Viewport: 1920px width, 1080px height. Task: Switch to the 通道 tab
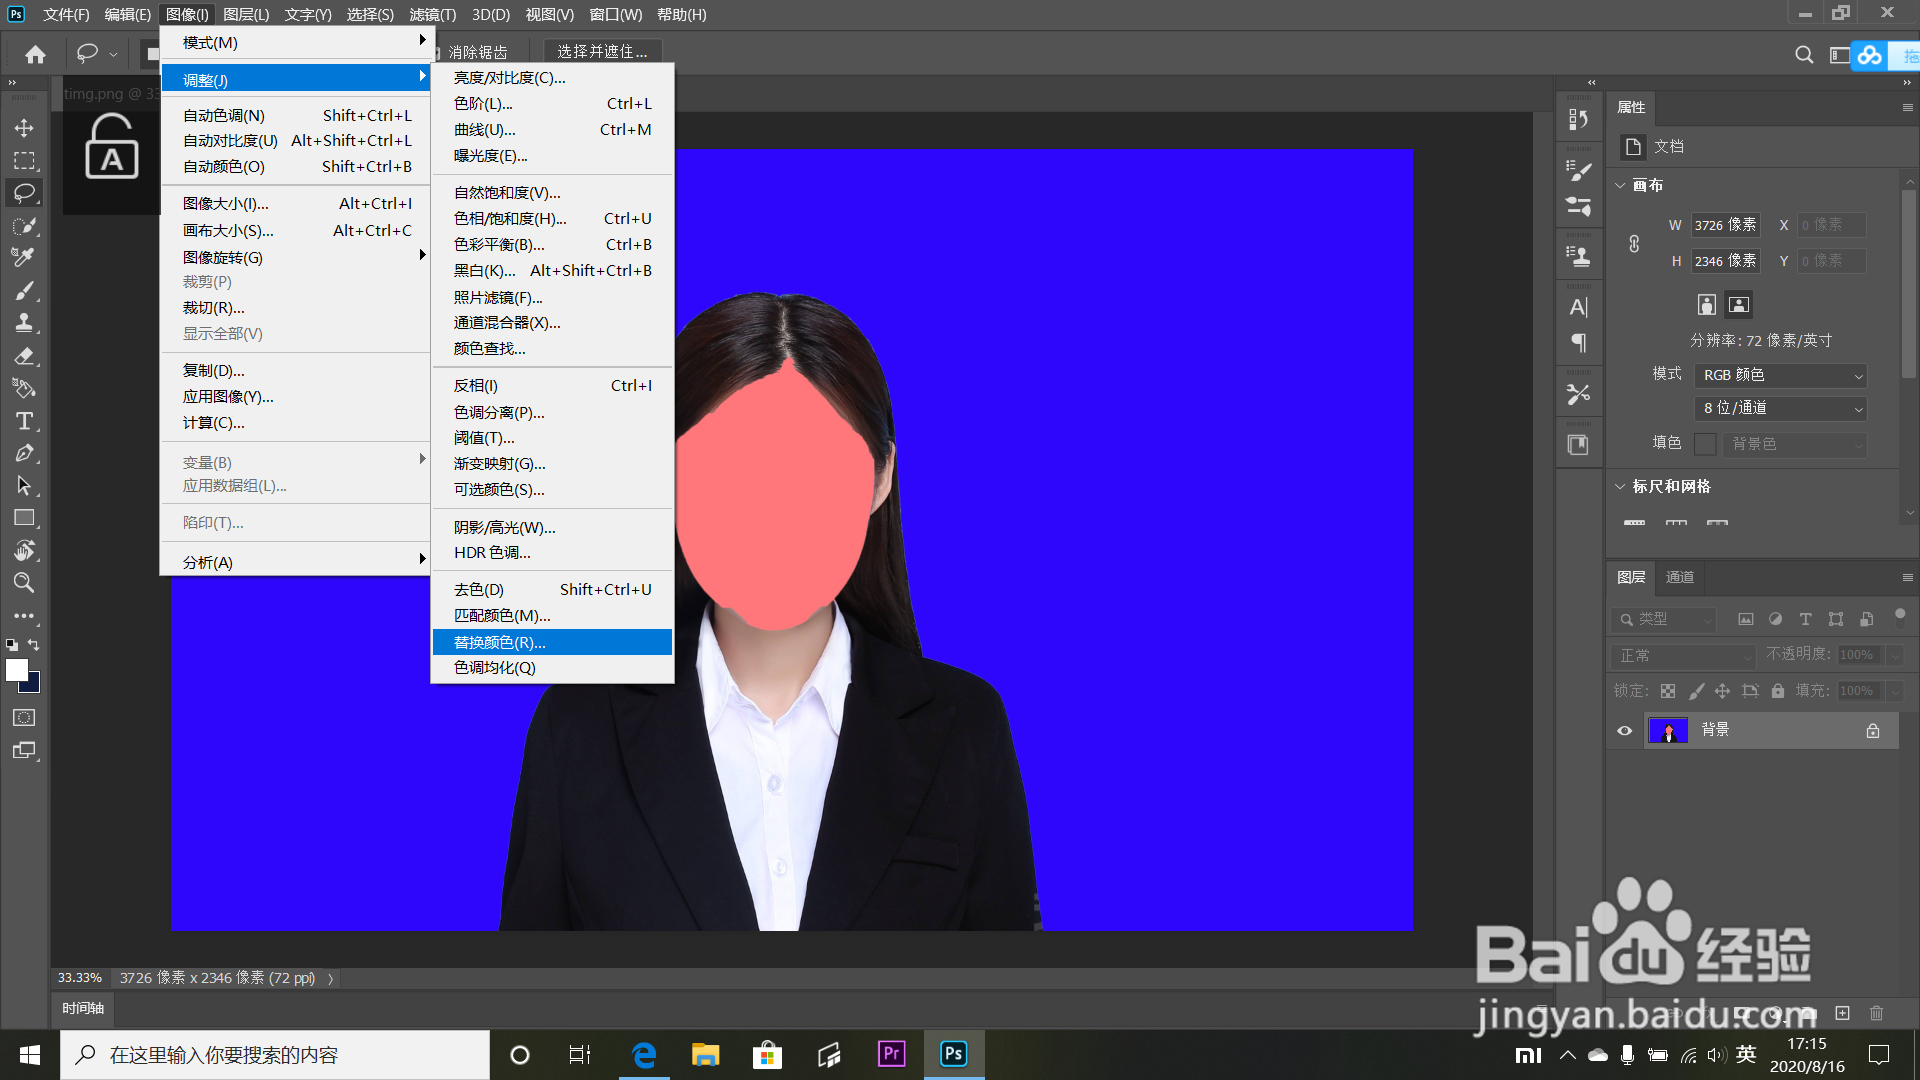pyautogui.click(x=1679, y=577)
